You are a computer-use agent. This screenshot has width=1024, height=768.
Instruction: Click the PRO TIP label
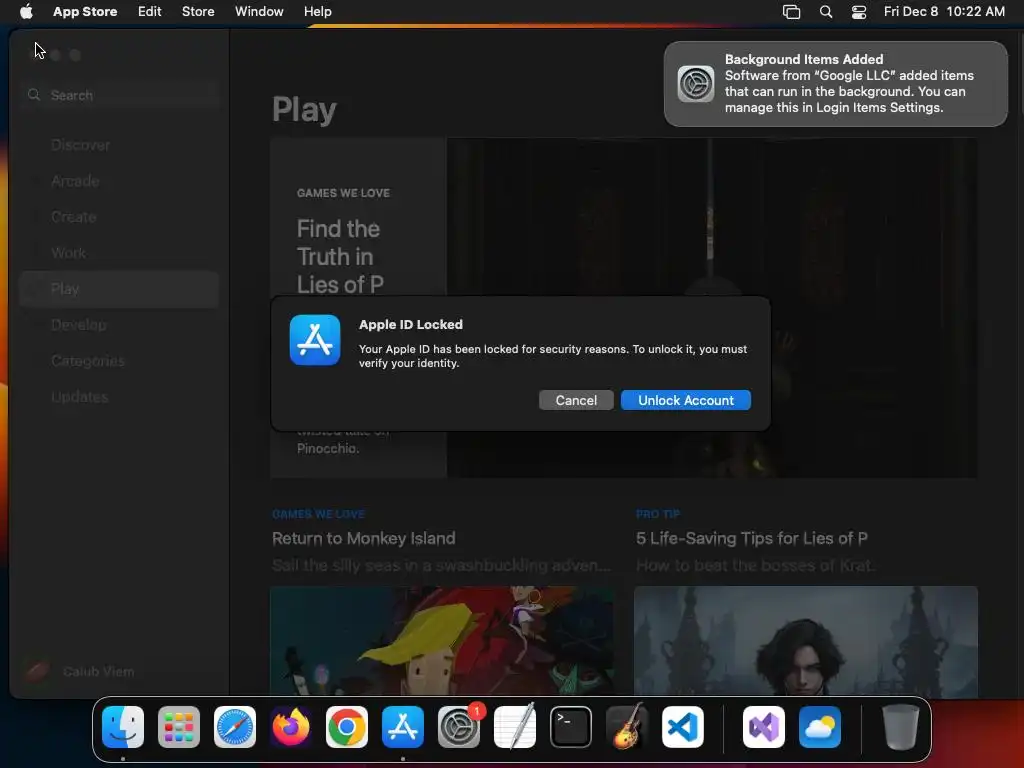pos(658,514)
